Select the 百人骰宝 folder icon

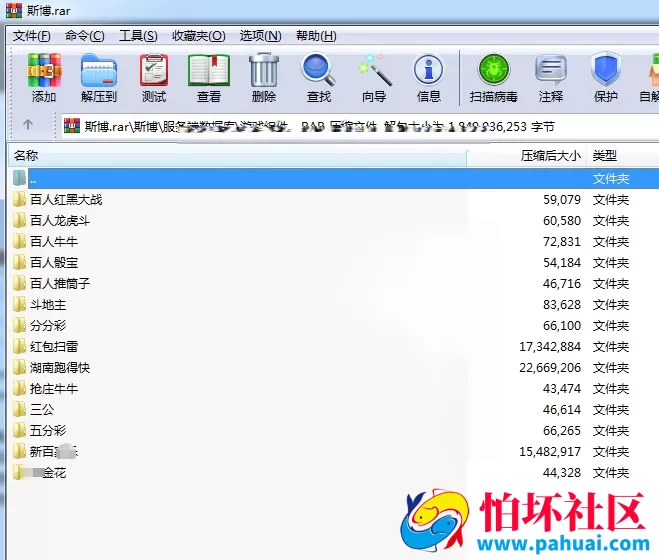(19, 262)
